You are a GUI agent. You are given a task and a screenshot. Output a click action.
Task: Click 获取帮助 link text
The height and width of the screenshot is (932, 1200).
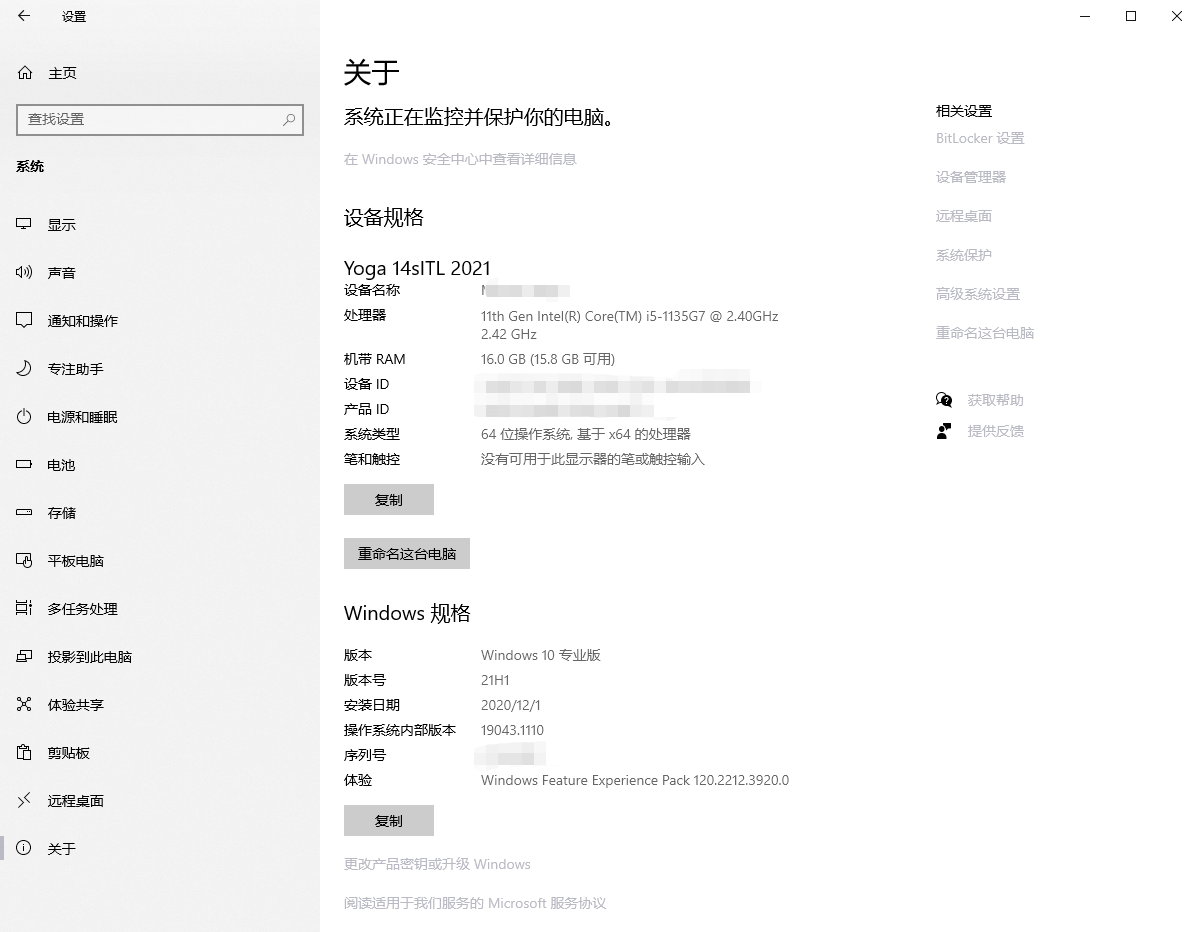click(x=996, y=400)
